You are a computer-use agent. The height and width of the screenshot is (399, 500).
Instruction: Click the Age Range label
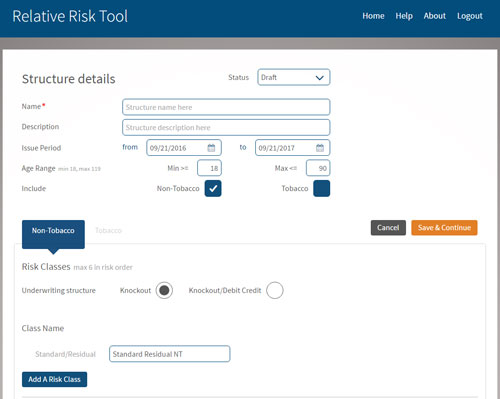pyautogui.click(x=38, y=168)
